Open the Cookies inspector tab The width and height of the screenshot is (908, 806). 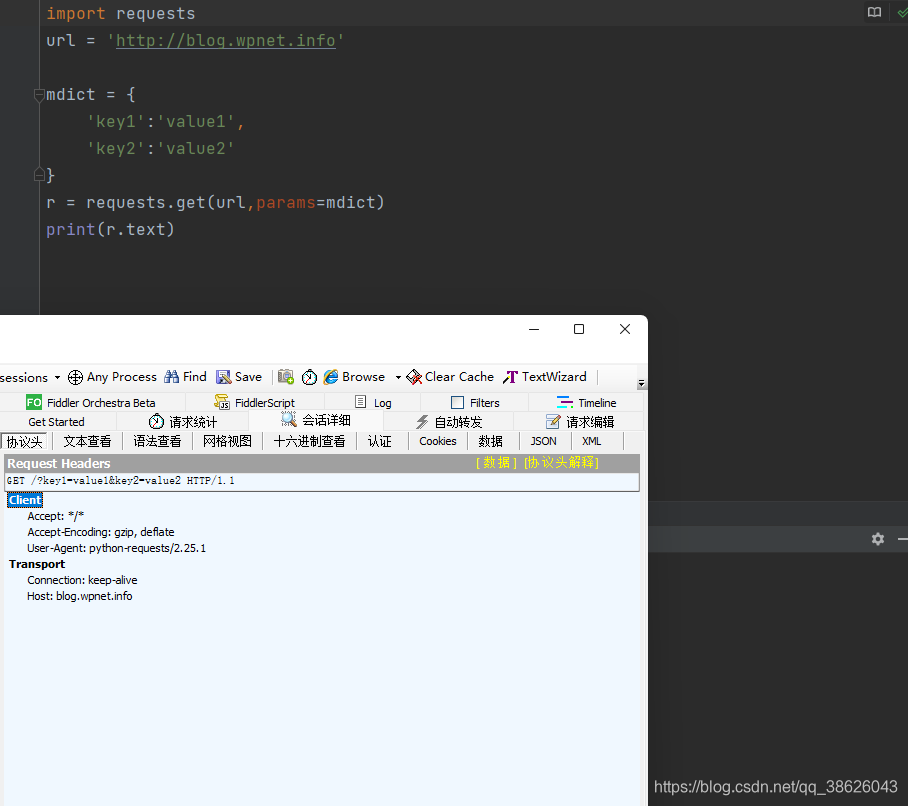[x=438, y=441]
